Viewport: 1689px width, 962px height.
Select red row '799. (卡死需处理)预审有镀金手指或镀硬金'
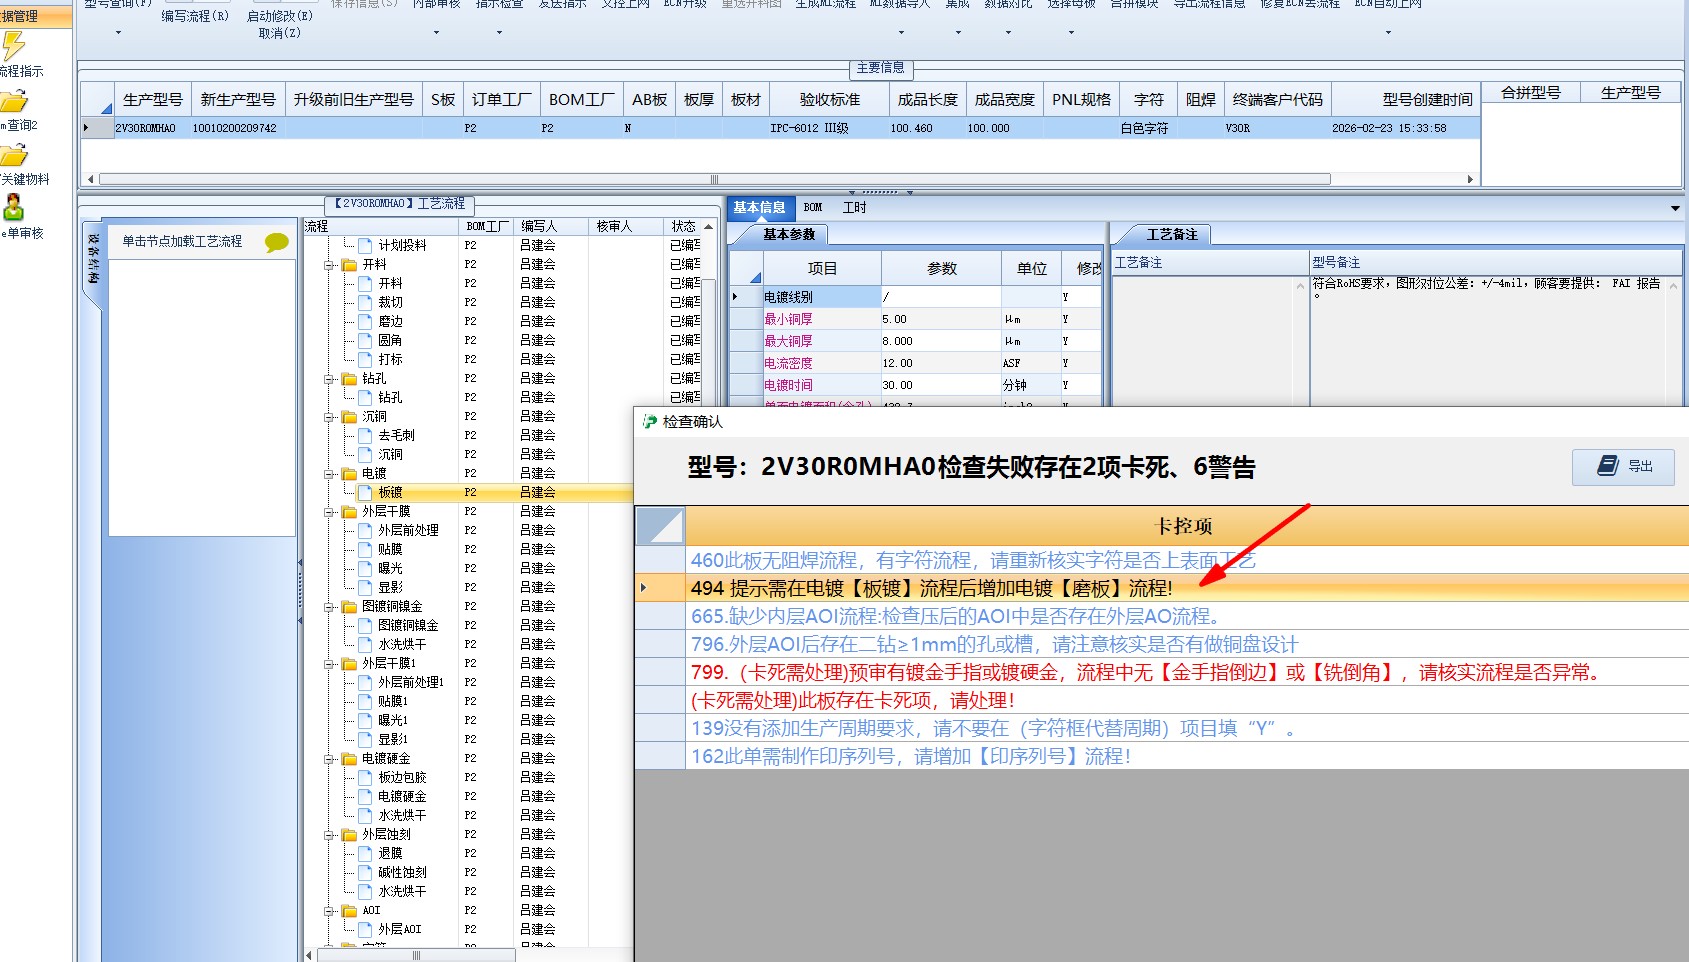(x=1161, y=672)
